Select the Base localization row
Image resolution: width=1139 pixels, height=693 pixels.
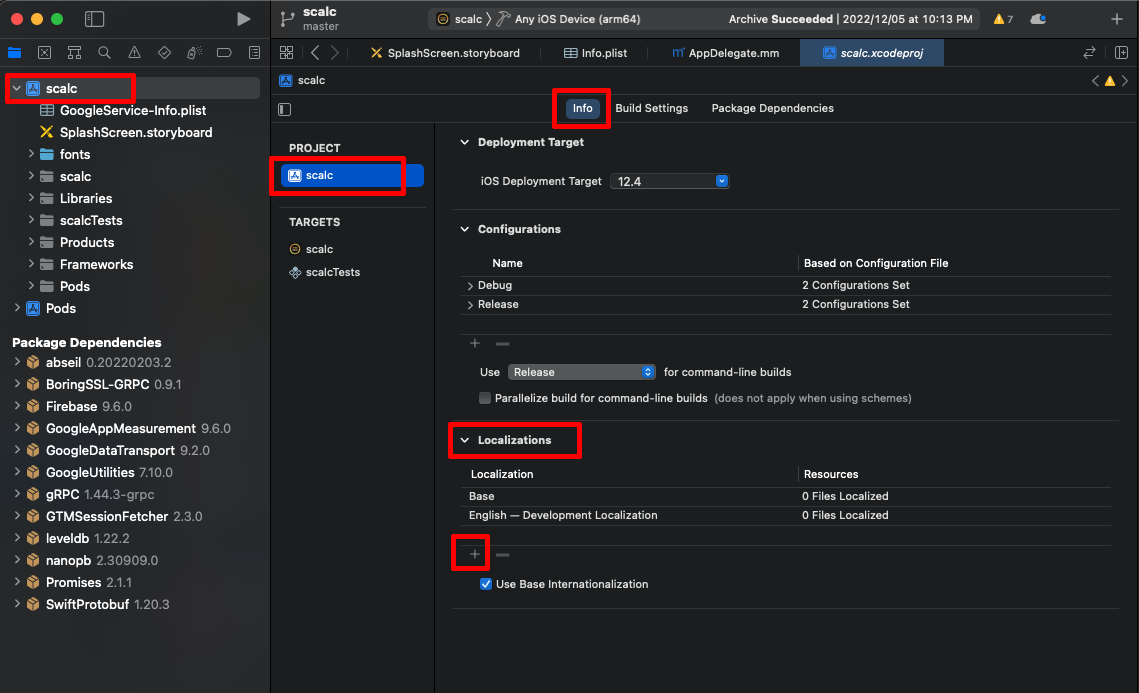tap(786, 496)
